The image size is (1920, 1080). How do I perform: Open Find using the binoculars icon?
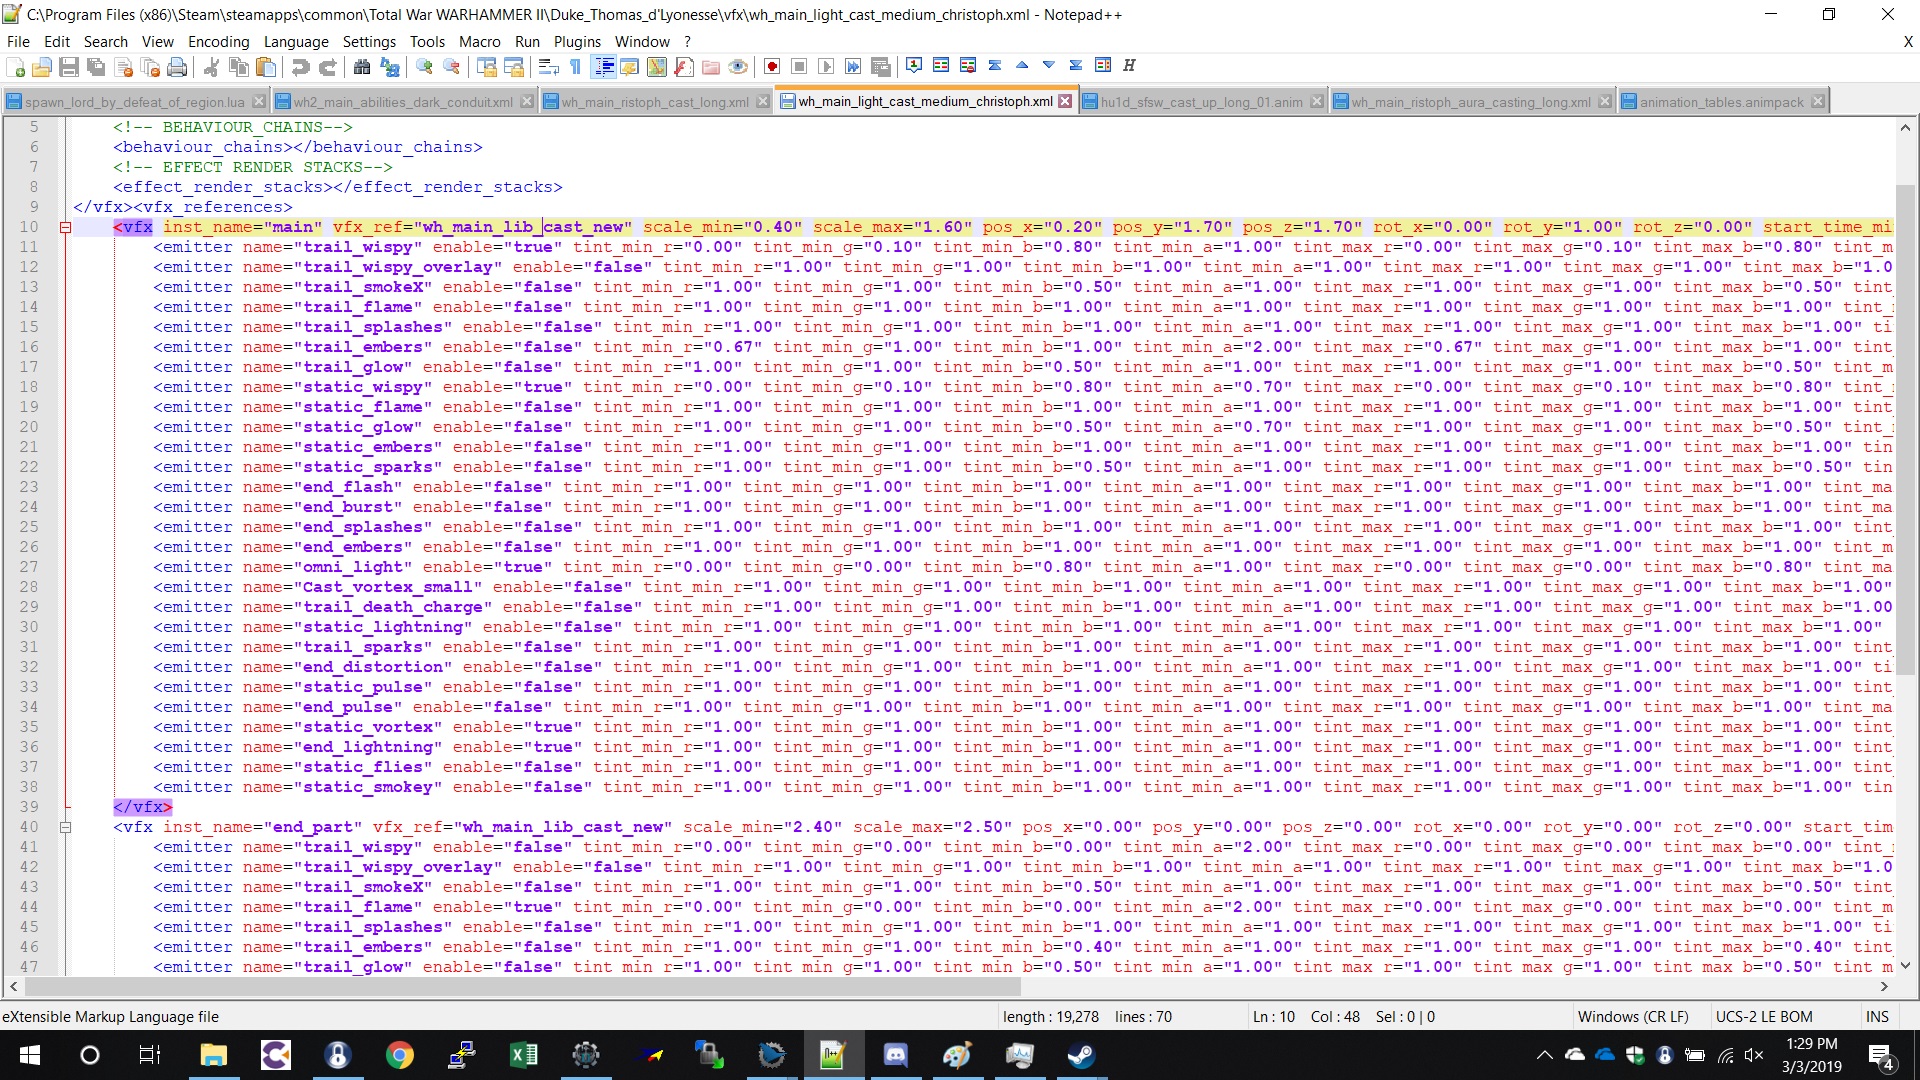coord(362,66)
